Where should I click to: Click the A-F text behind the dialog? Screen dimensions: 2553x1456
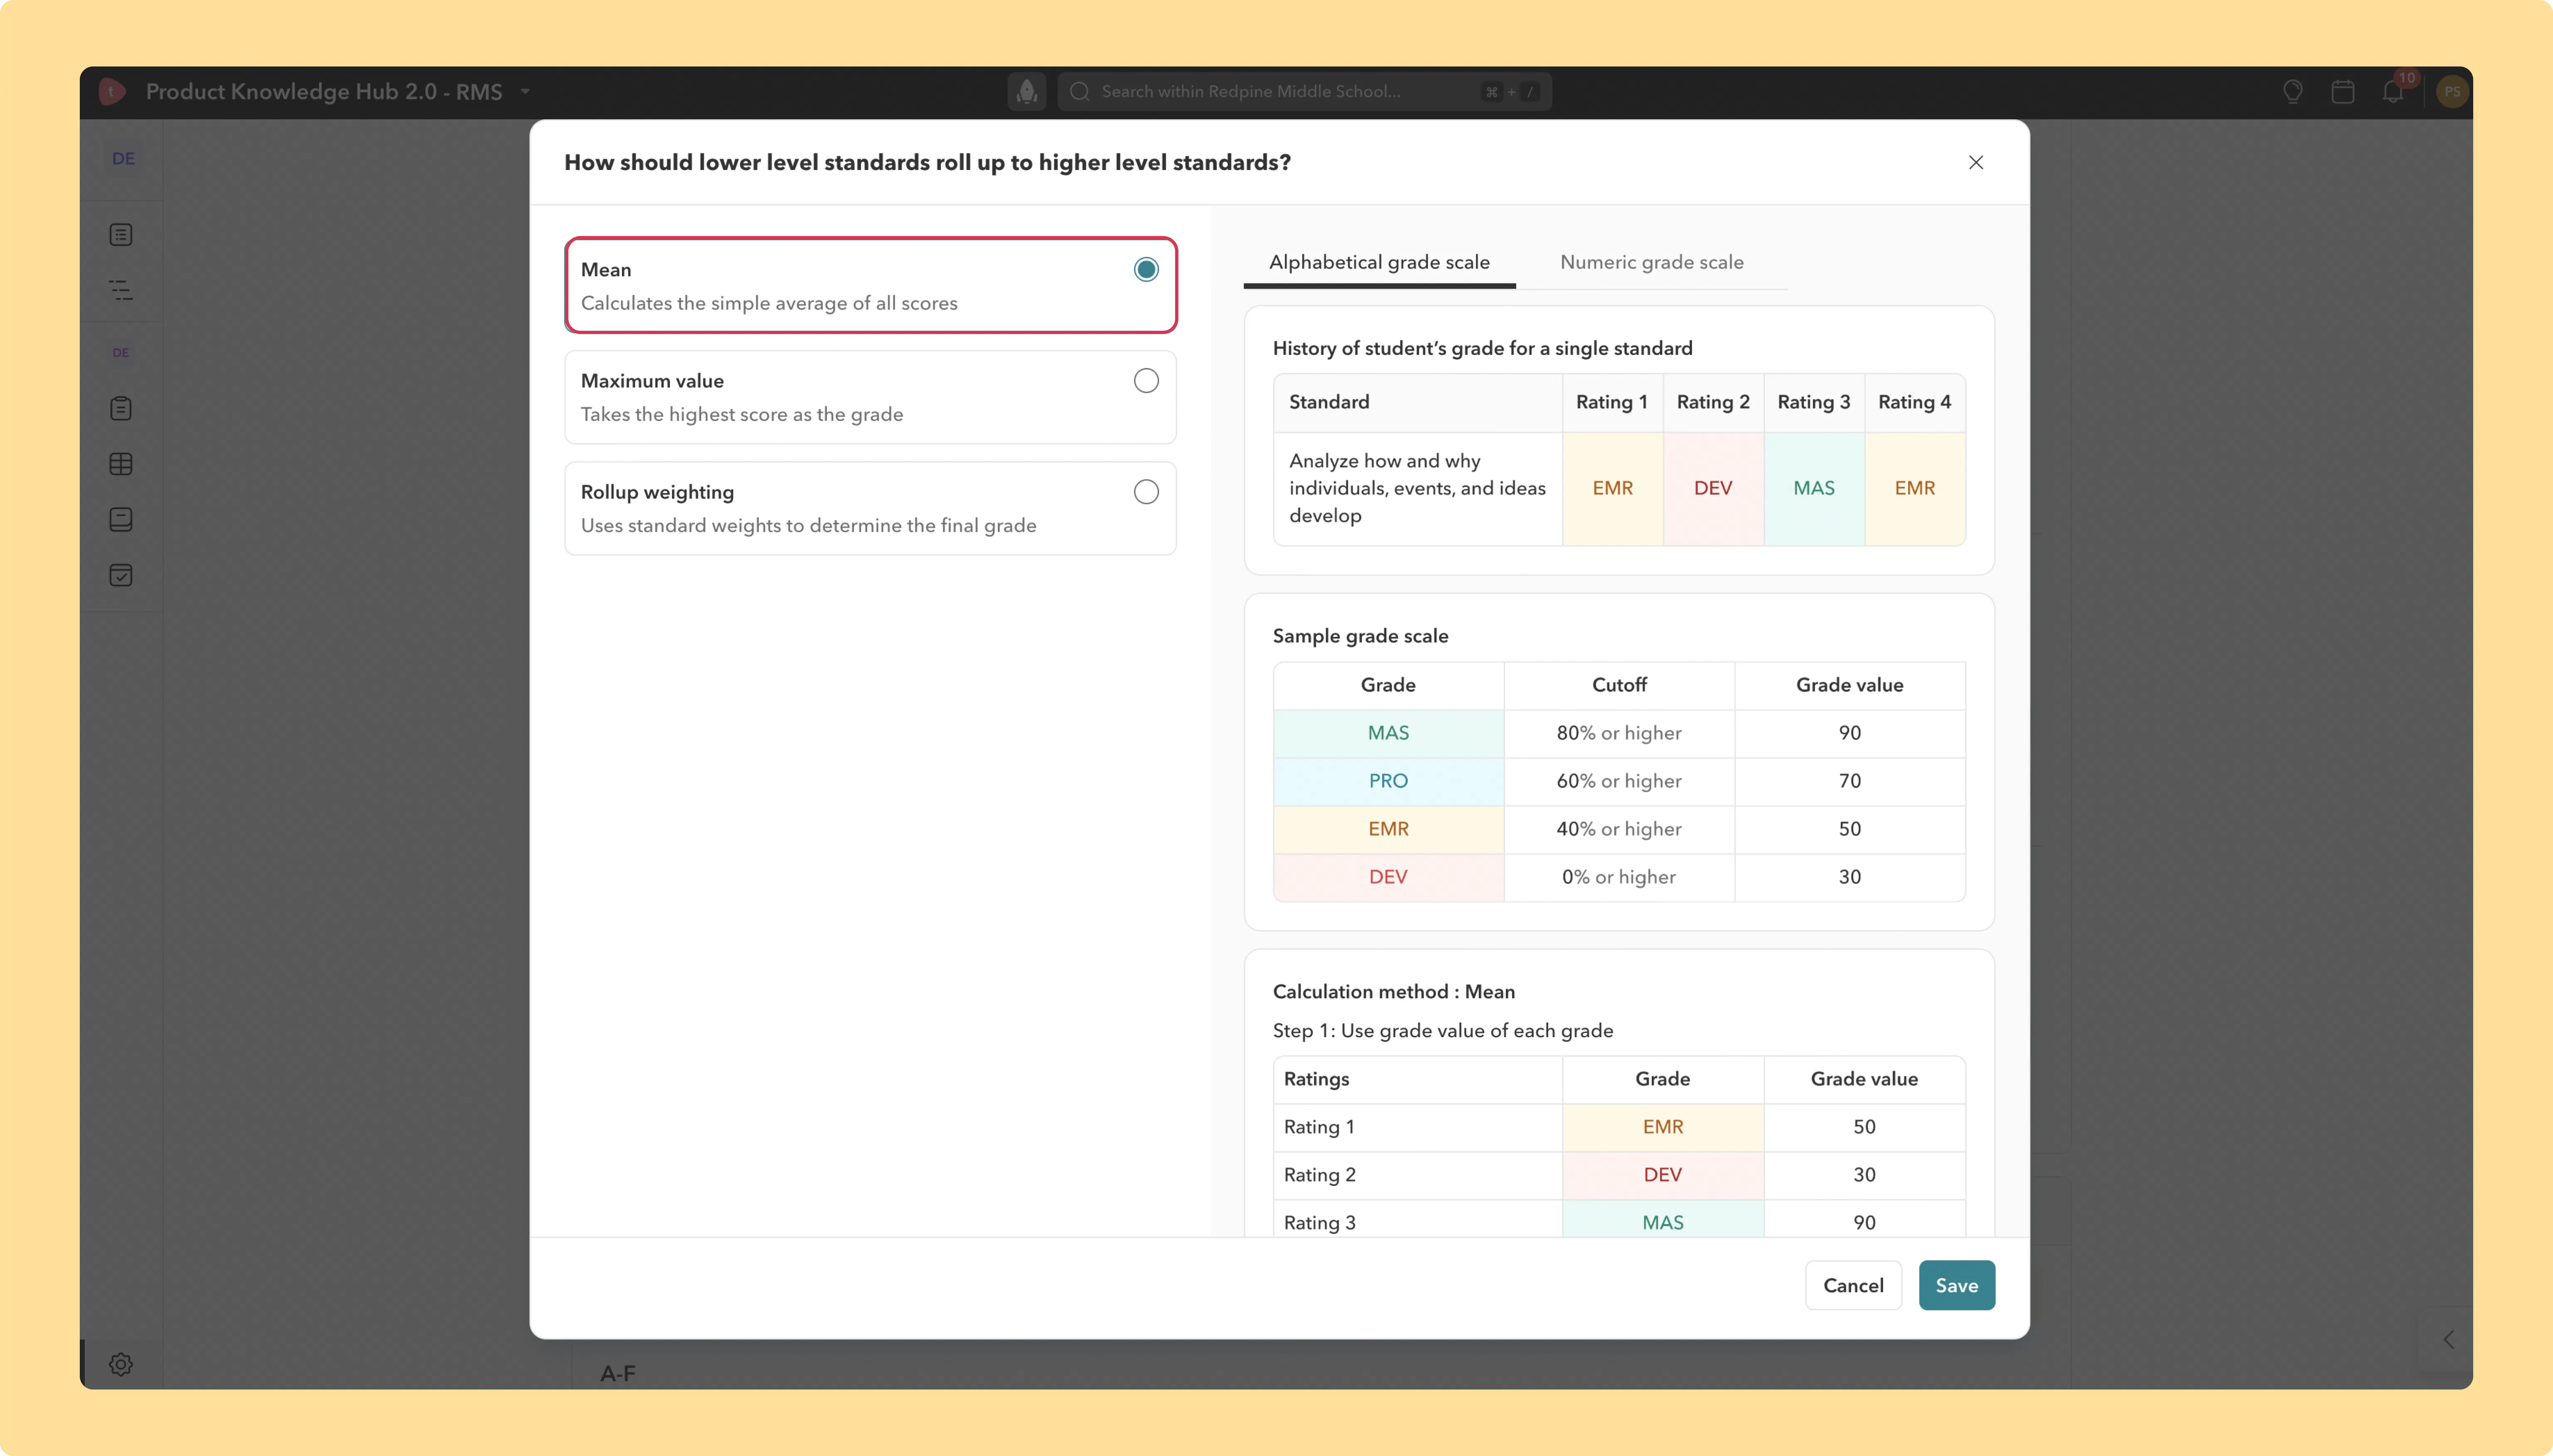point(617,1374)
